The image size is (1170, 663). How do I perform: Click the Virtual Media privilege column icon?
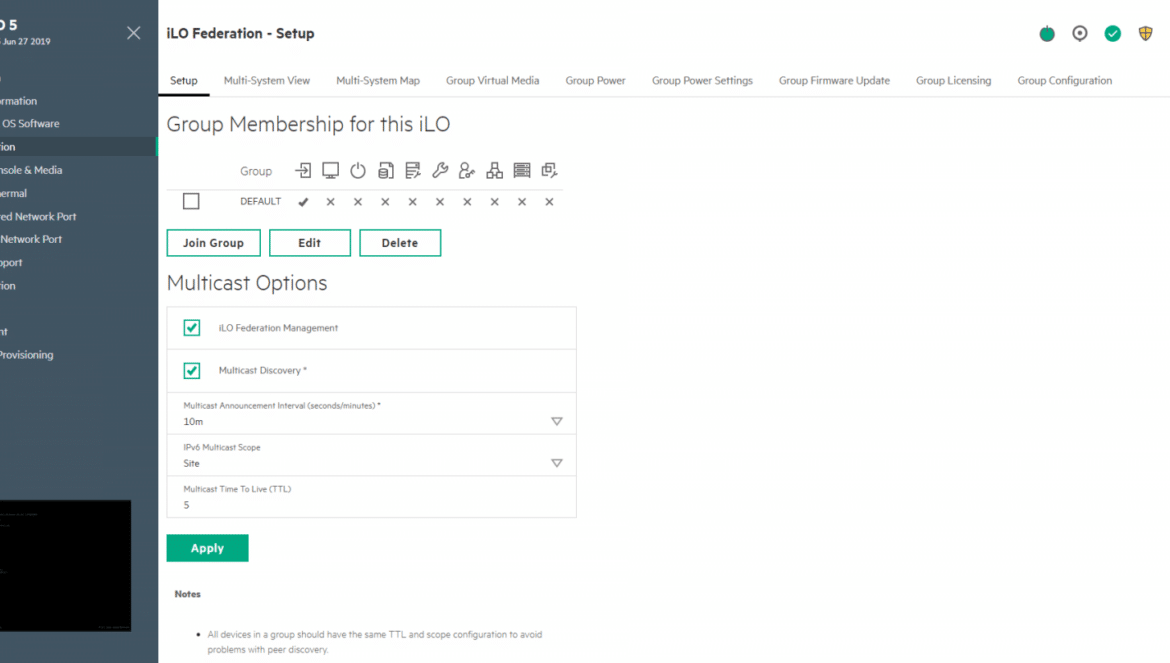point(386,171)
